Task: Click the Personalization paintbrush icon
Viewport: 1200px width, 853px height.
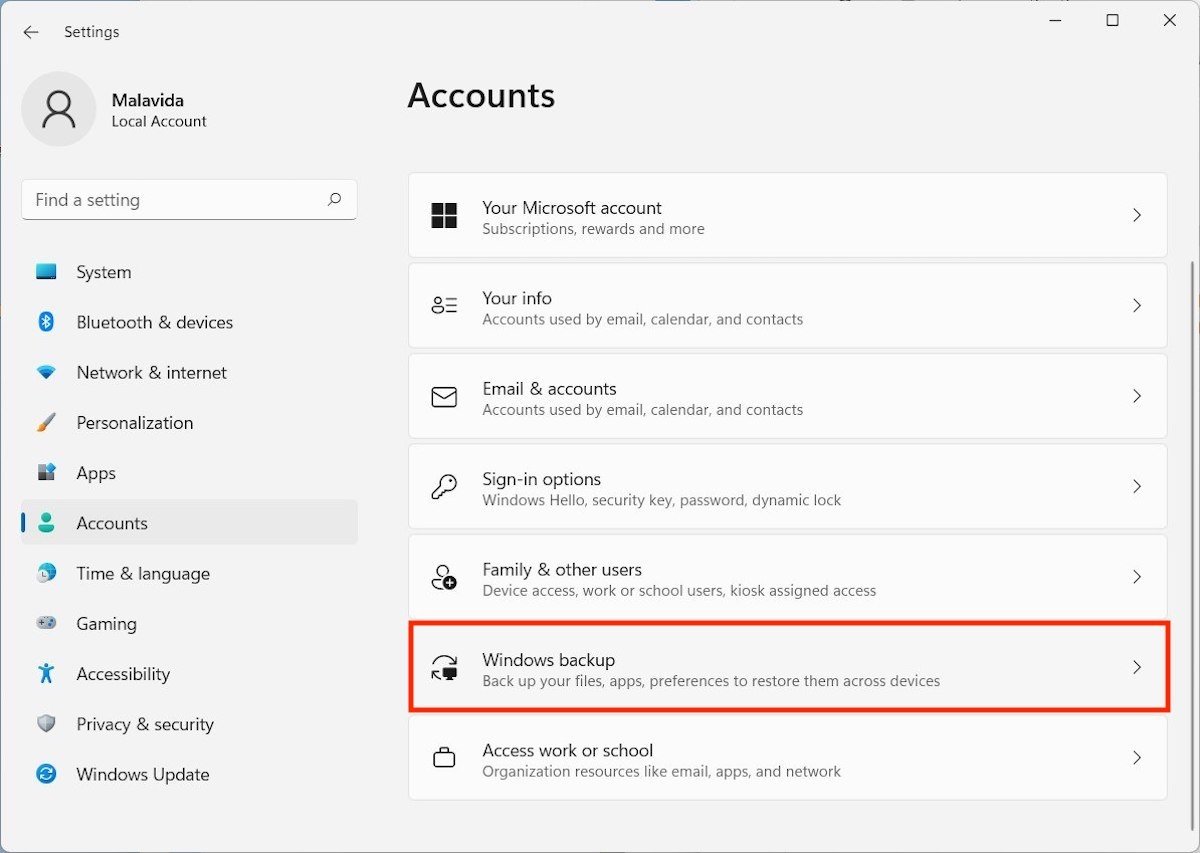Action: 46,422
